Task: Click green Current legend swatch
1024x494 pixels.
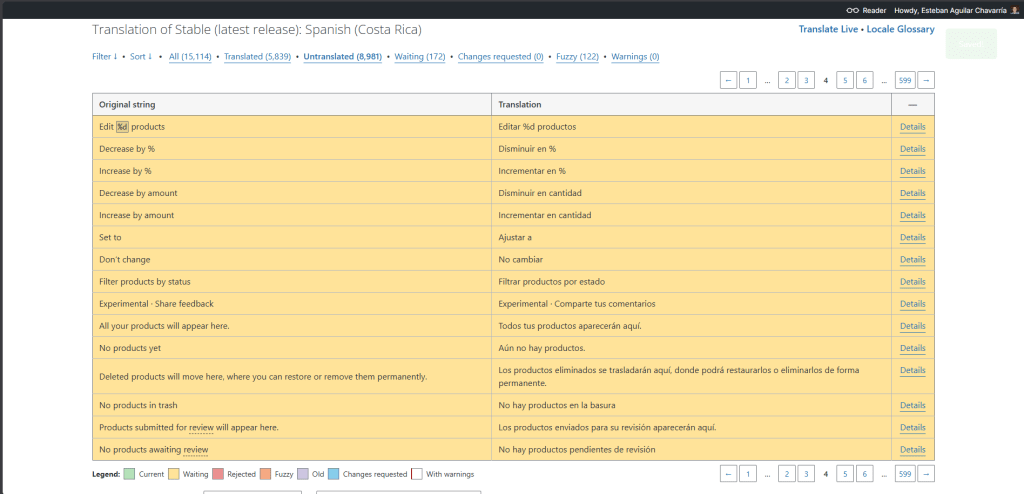Action: [129, 474]
